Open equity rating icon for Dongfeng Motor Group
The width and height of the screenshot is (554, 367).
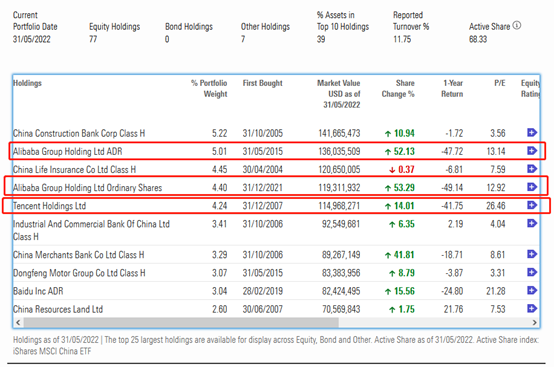(x=532, y=272)
